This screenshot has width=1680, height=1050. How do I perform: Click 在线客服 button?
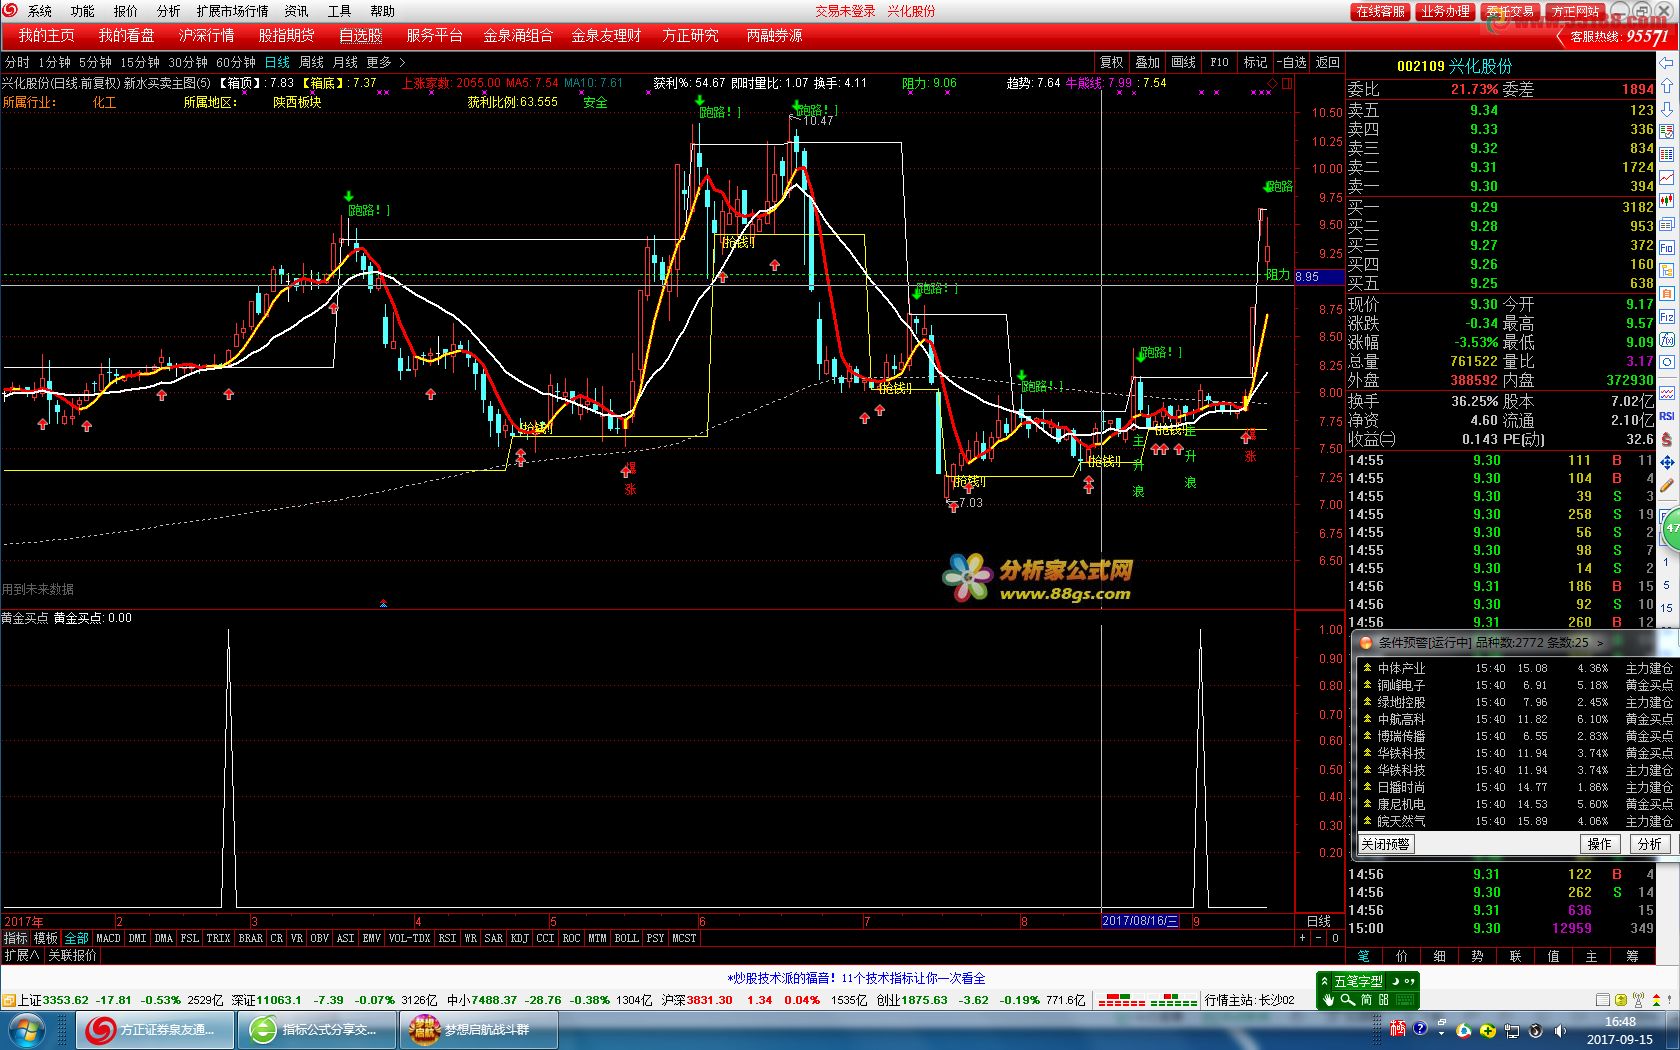point(1380,11)
